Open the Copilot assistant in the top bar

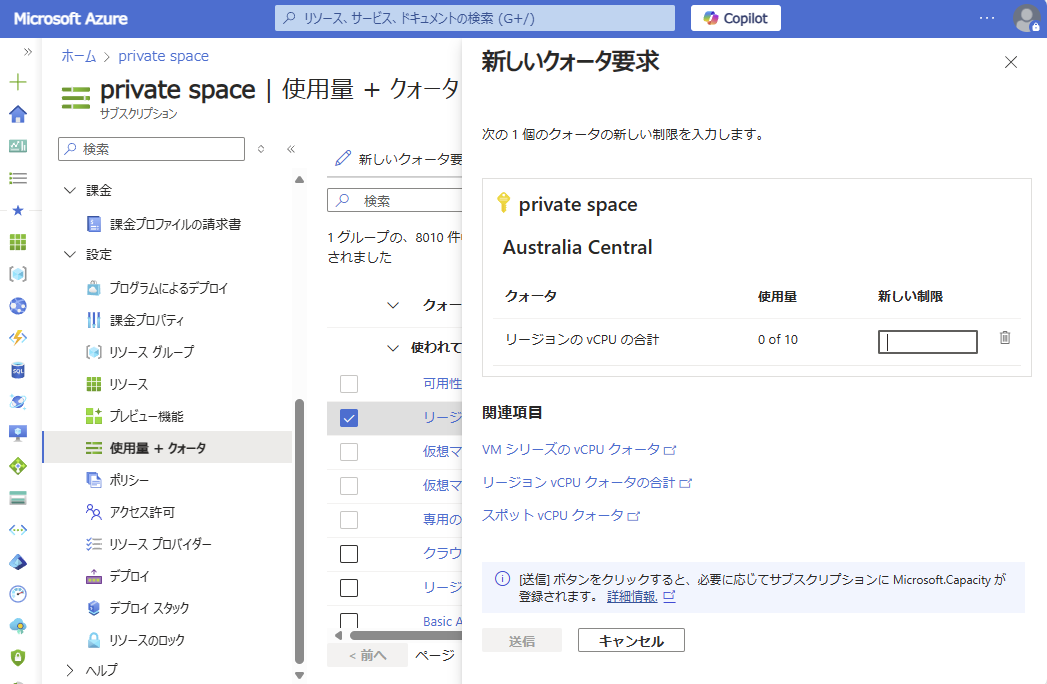point(735,18)
